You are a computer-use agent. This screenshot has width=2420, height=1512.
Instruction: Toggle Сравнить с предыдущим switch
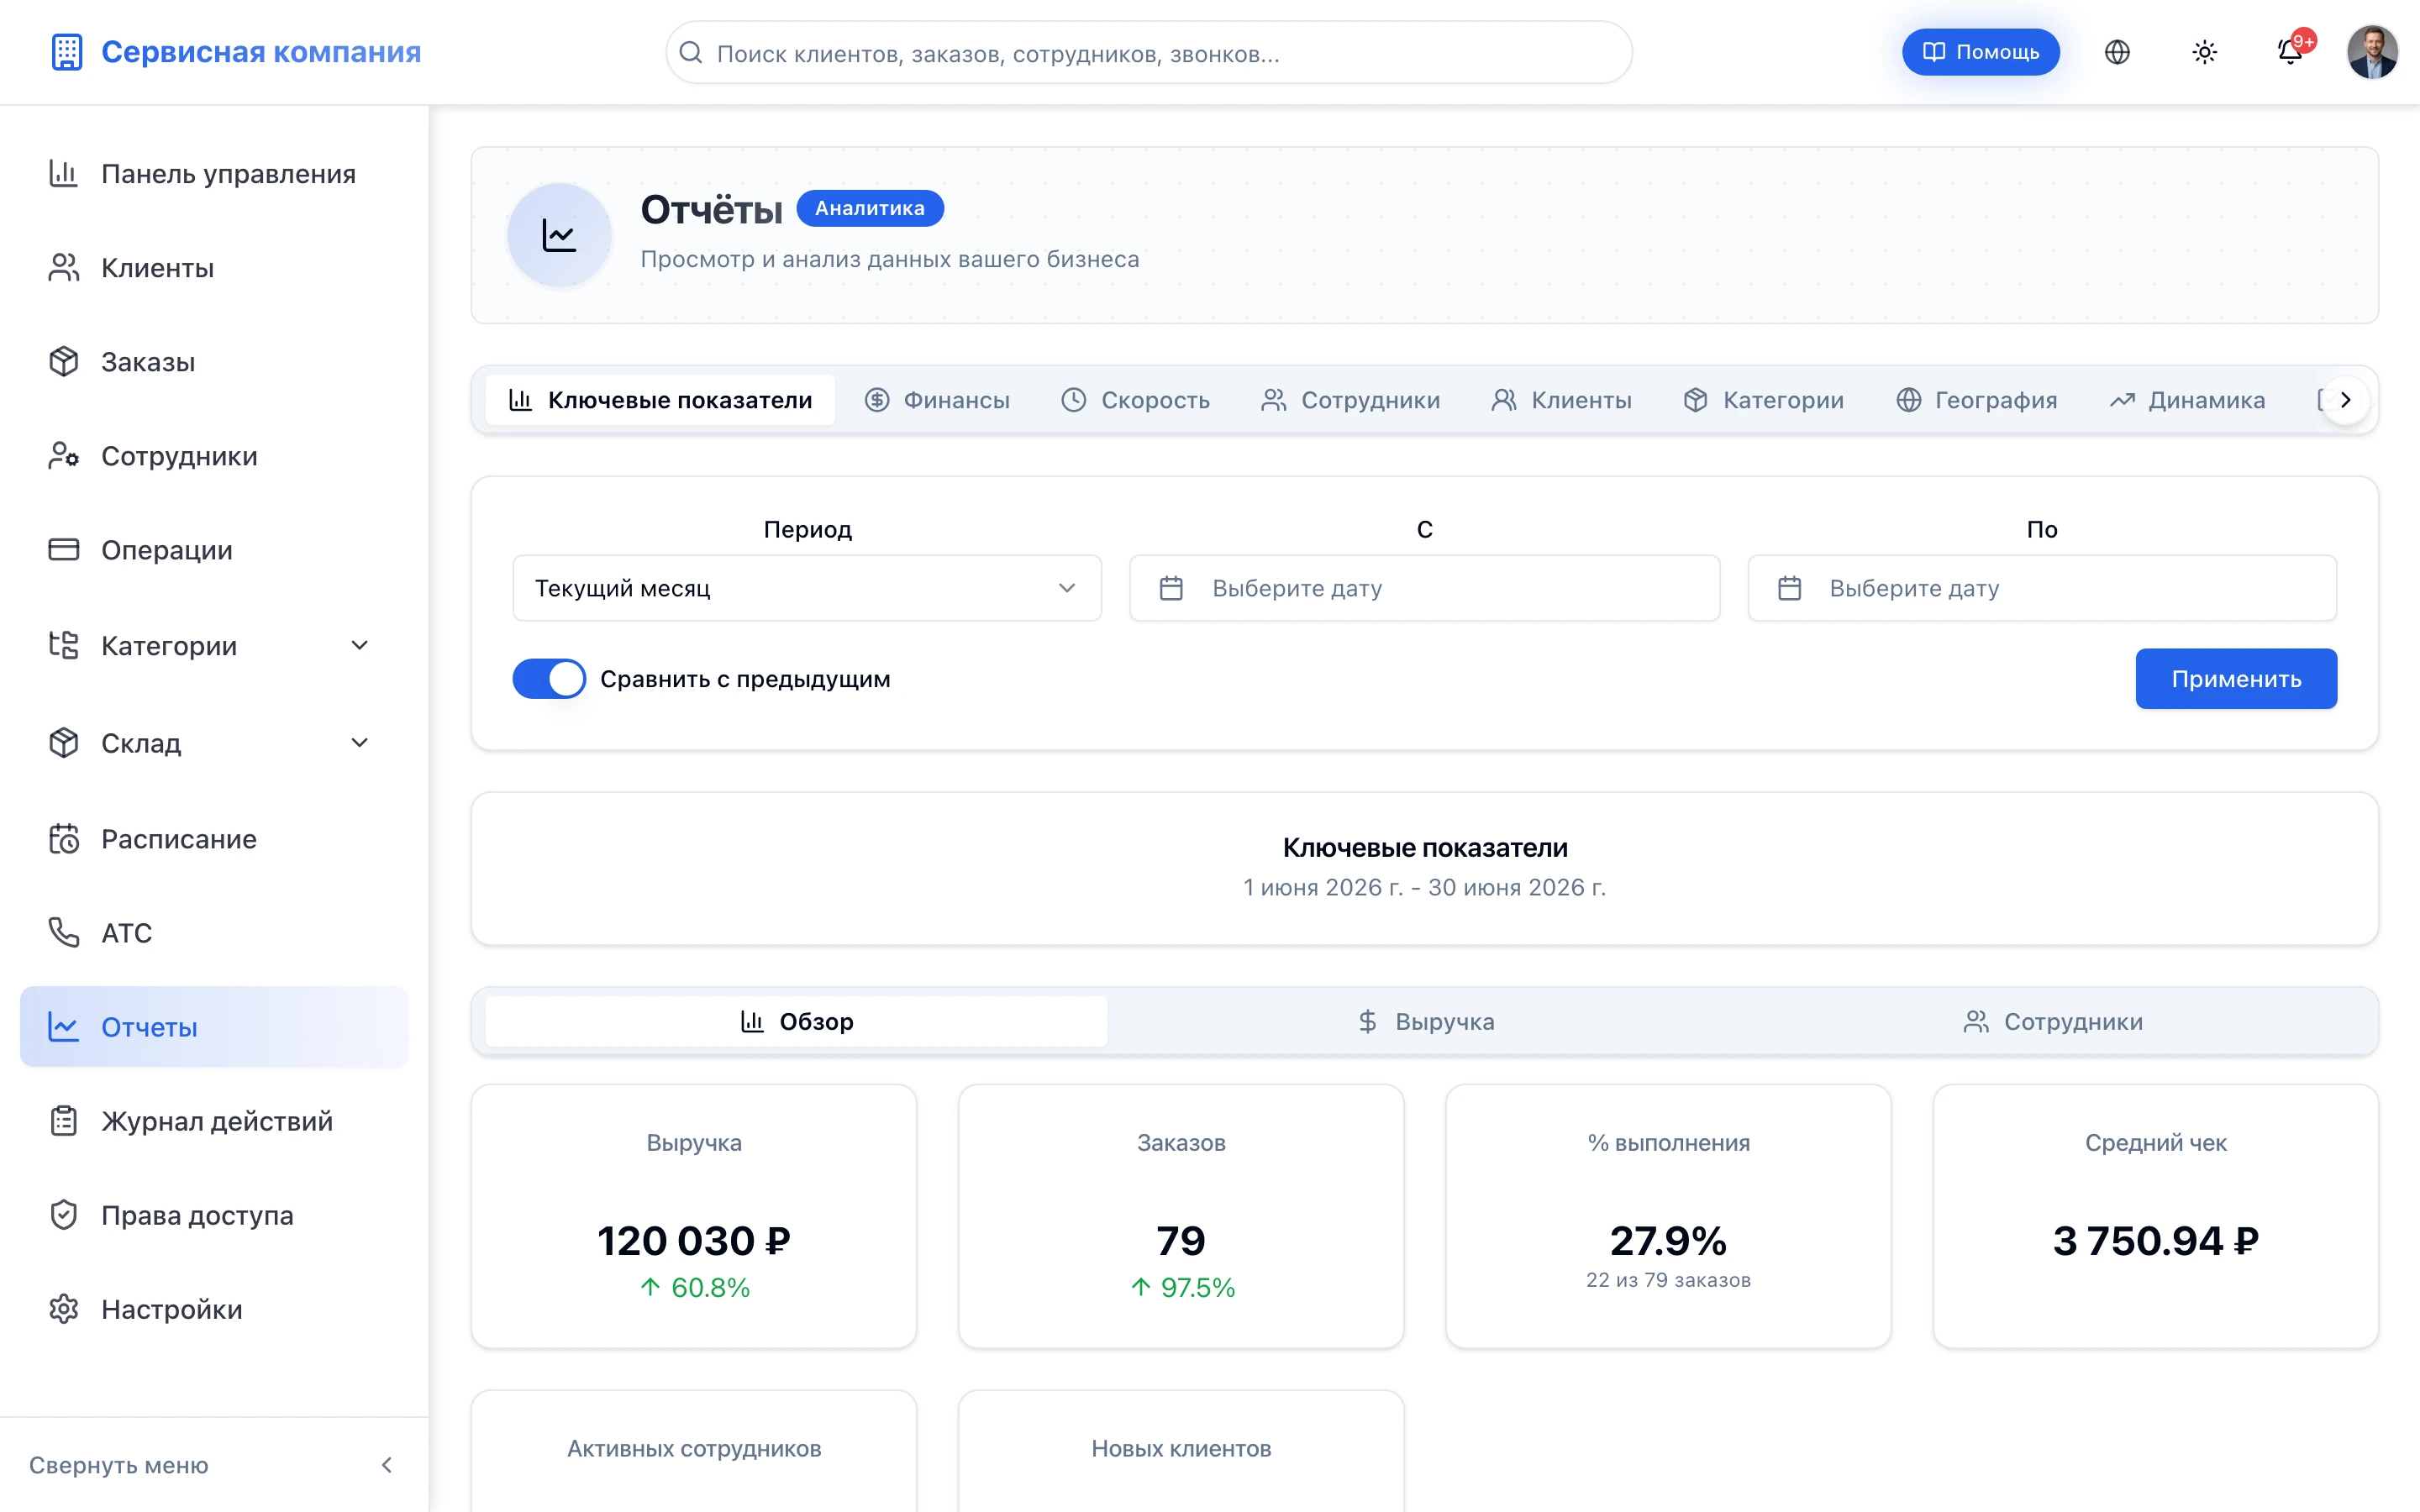point(549,678)
